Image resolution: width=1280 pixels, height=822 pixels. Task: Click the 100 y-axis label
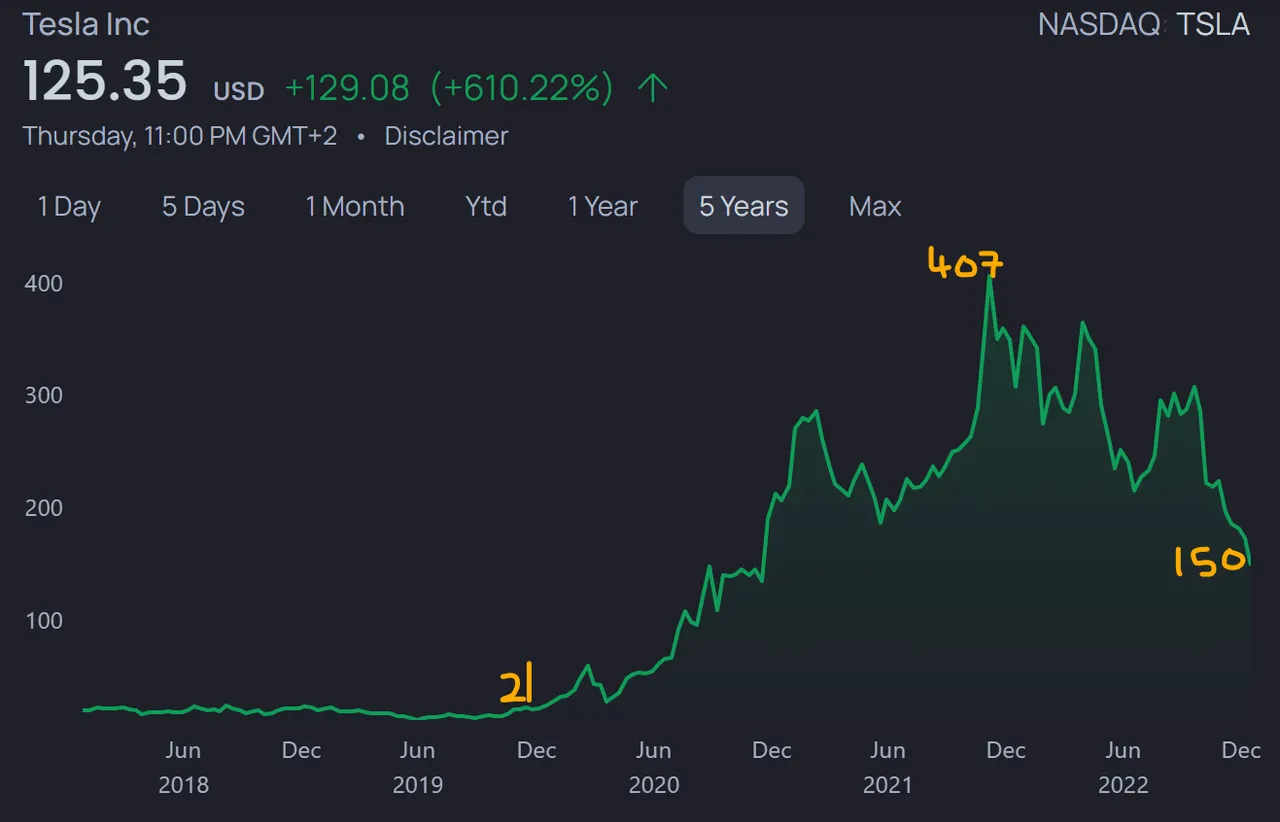(x=43, y=620)
